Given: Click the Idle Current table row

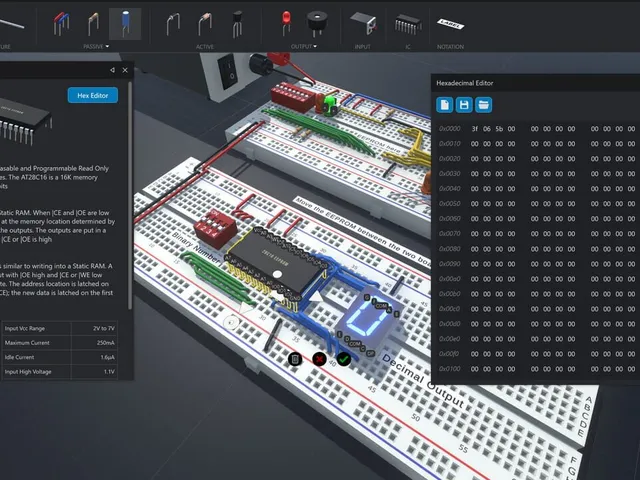Looking at the screenshot, I should click(60, 357).
